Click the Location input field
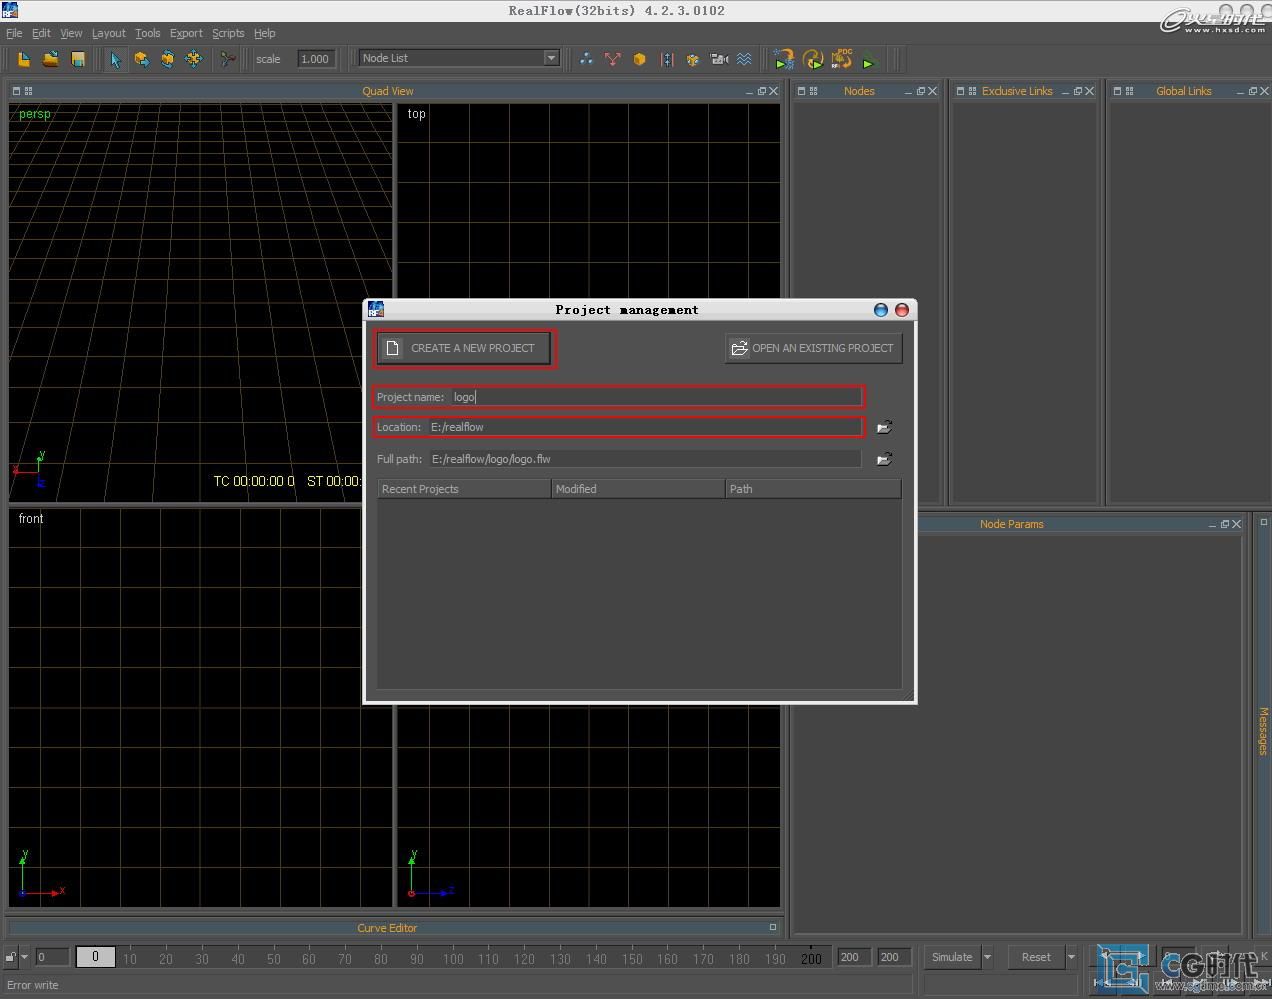Screen dimensions: 1272x999 pyautogui.click(x=644, y=427)
